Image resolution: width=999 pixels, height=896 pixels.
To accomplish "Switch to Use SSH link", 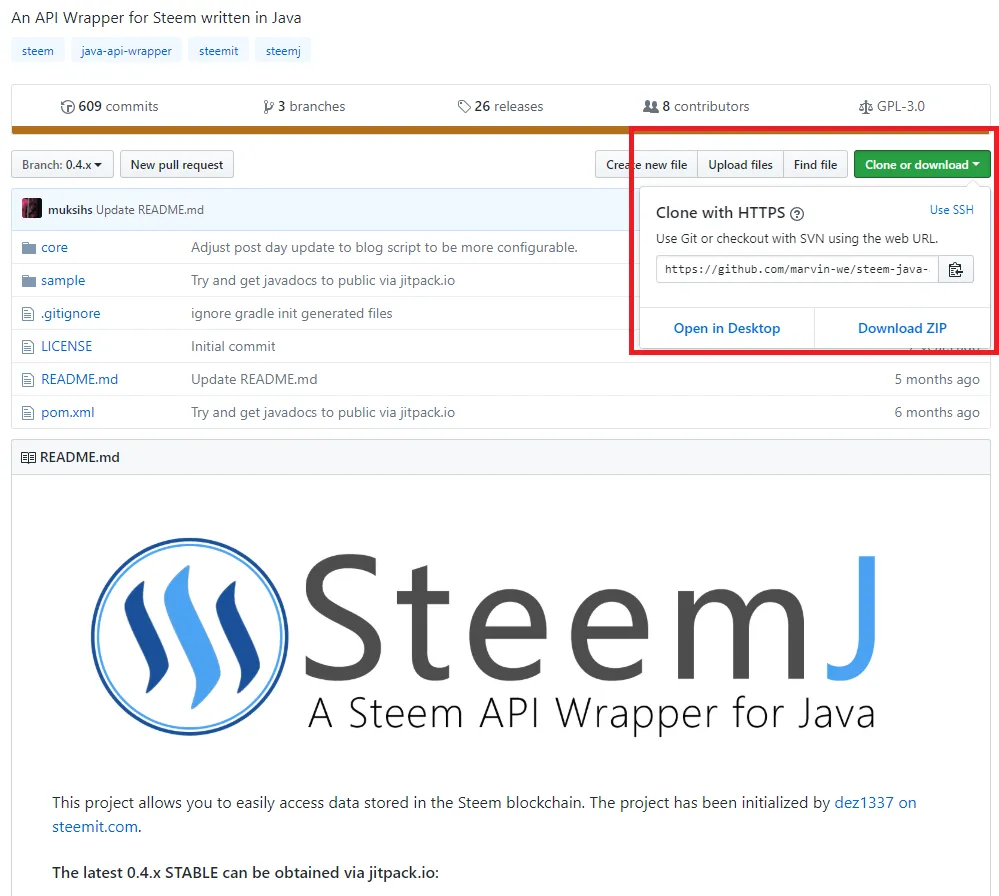I will pyautogui.click(x=951, y=210).
